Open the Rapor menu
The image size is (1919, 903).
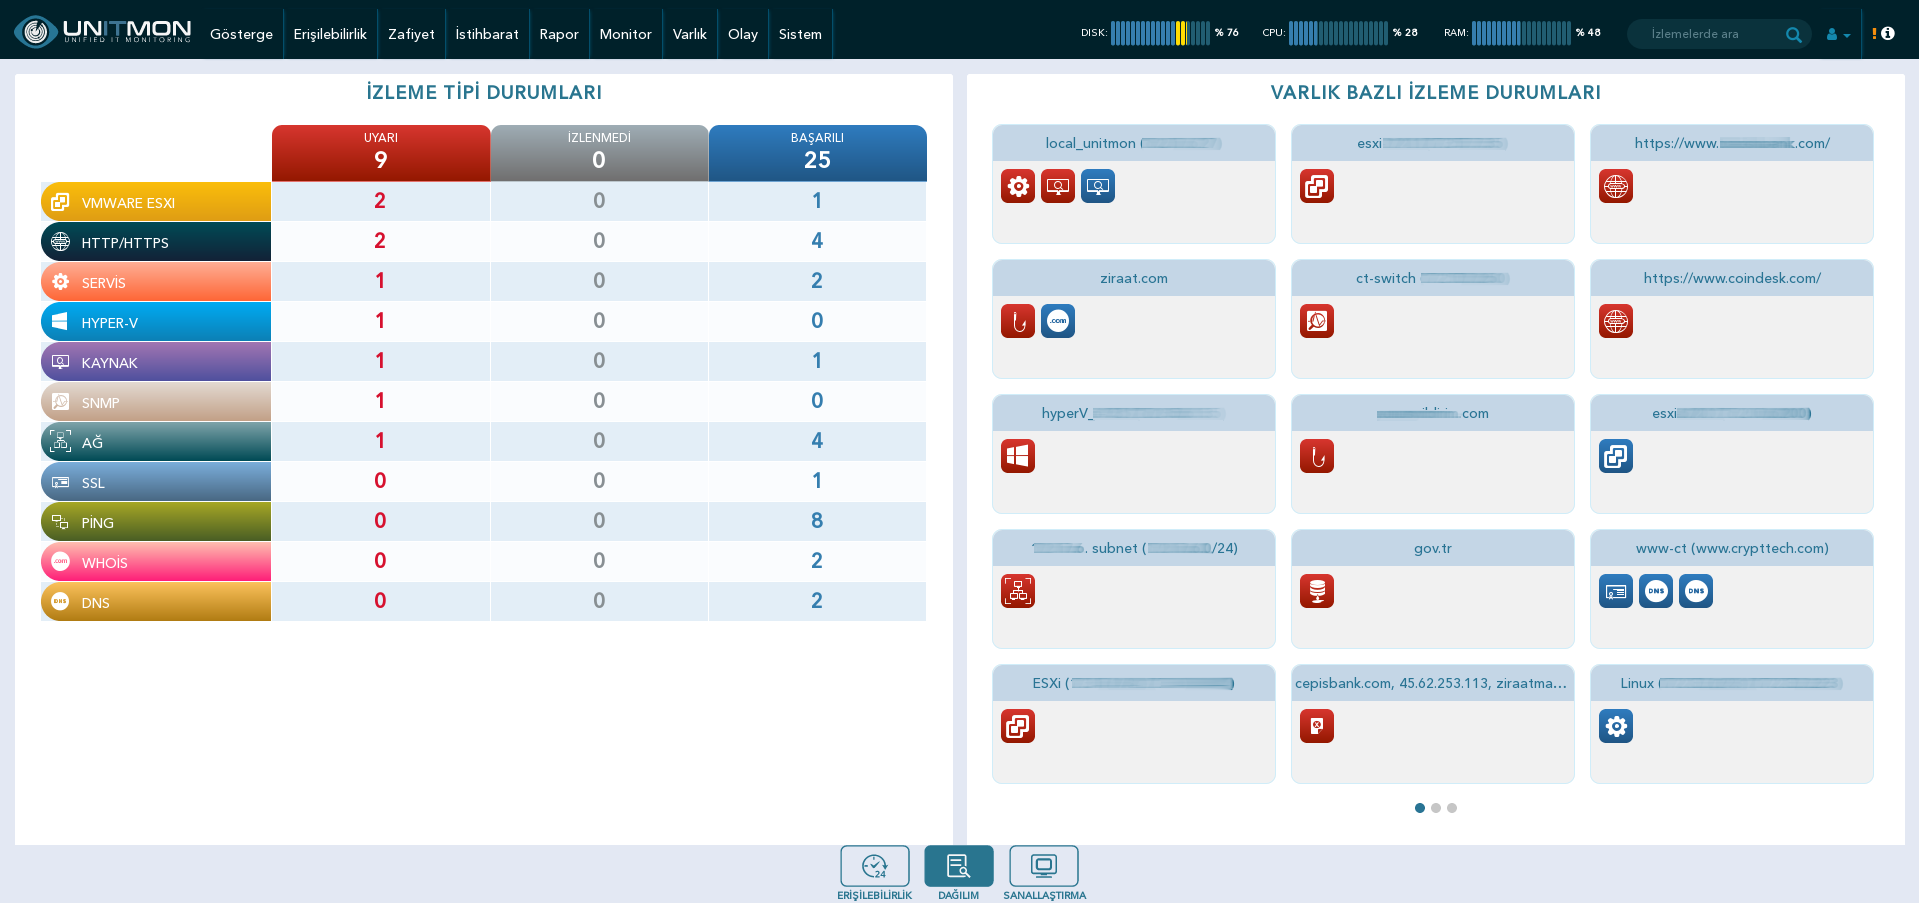559,34
